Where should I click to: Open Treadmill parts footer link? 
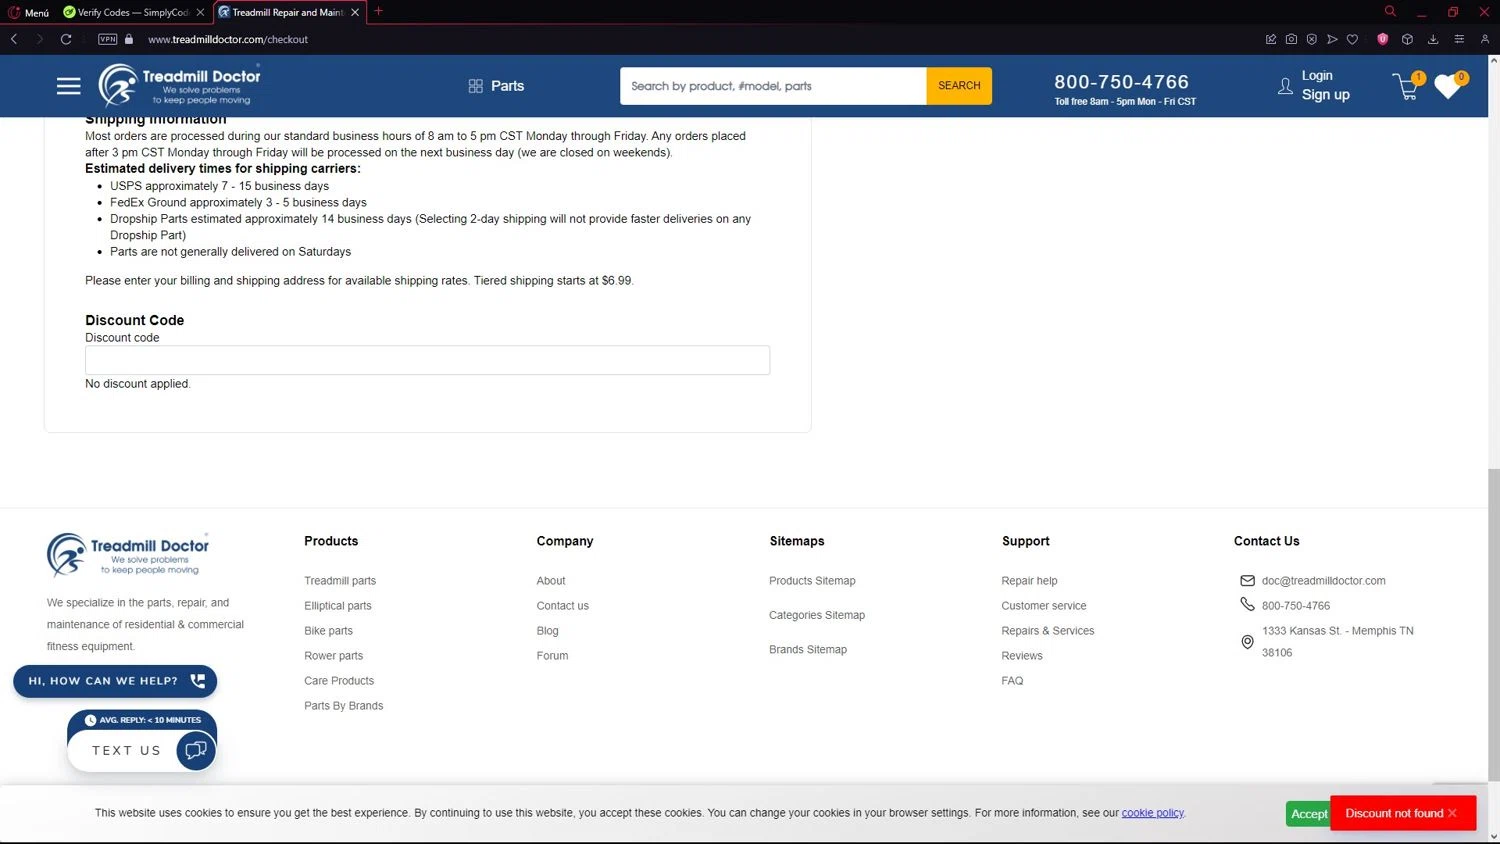coord(340,581)
